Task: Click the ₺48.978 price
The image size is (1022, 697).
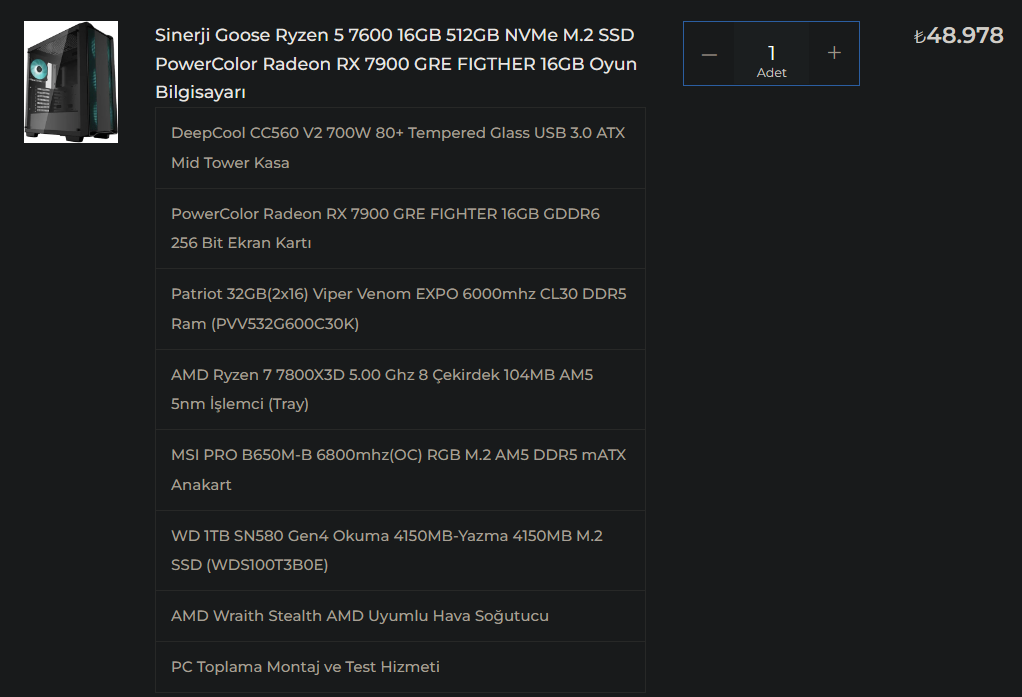Action: [x=958, y=35]
